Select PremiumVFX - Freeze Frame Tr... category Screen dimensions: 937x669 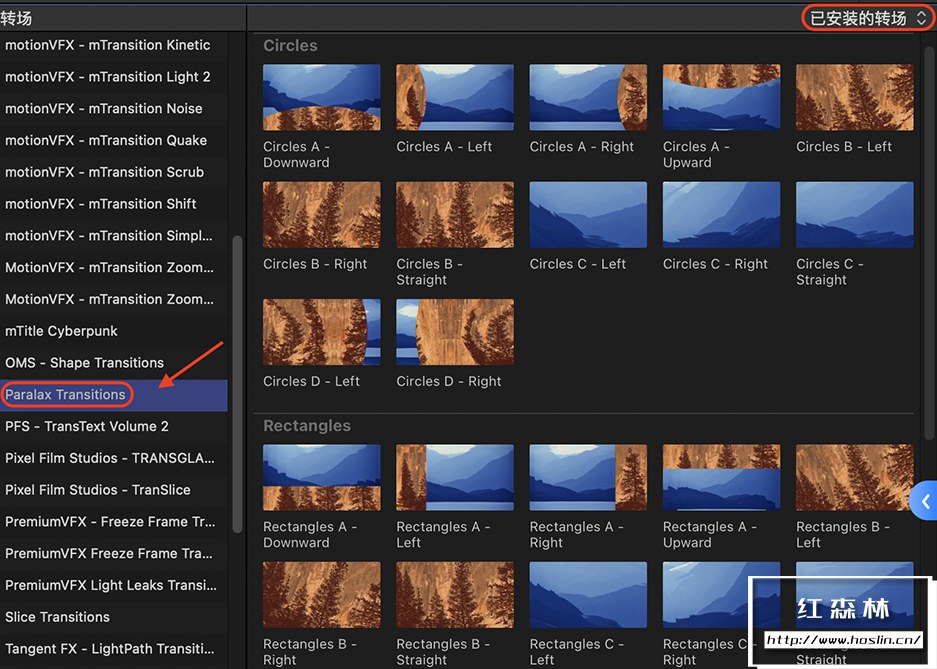pos(114,521)
